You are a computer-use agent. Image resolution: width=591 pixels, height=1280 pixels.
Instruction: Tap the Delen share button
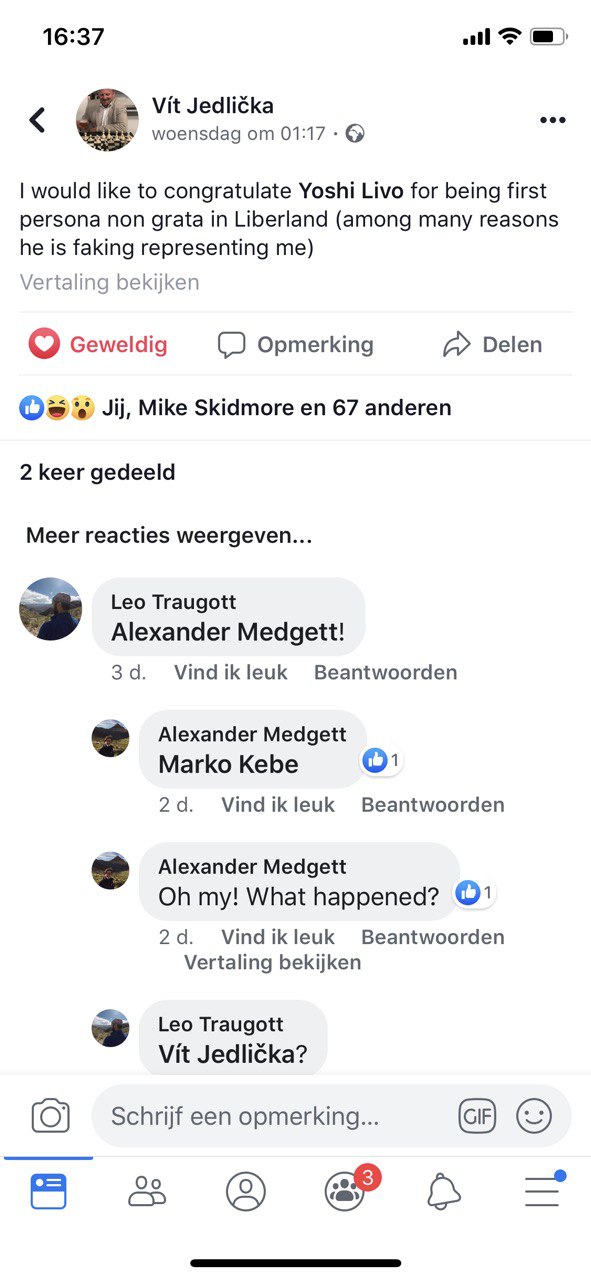[x=492, y=345]
